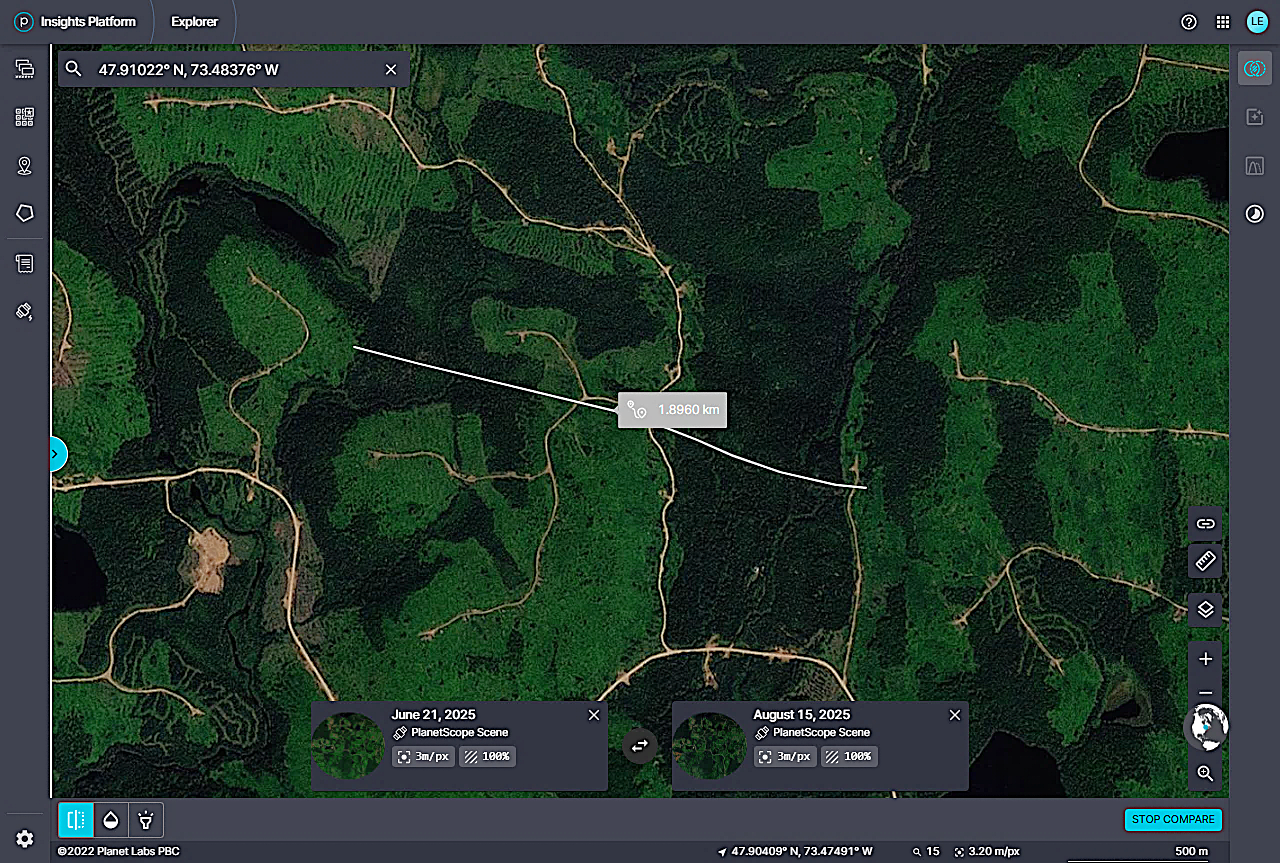Swap the two compared scenes
1280x863 pixels.
coord(640,746)
